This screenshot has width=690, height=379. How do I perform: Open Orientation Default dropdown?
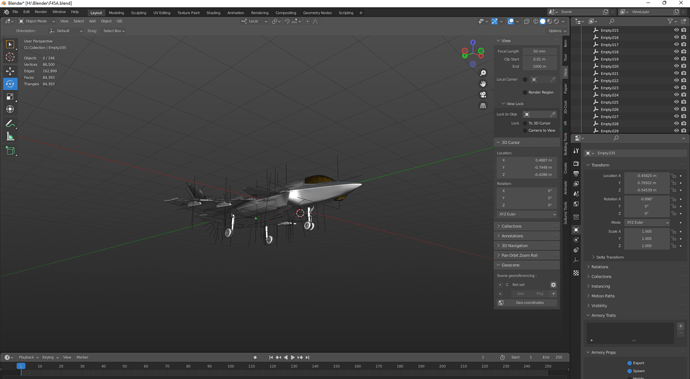pyautogui.click(x=66, y=31)
